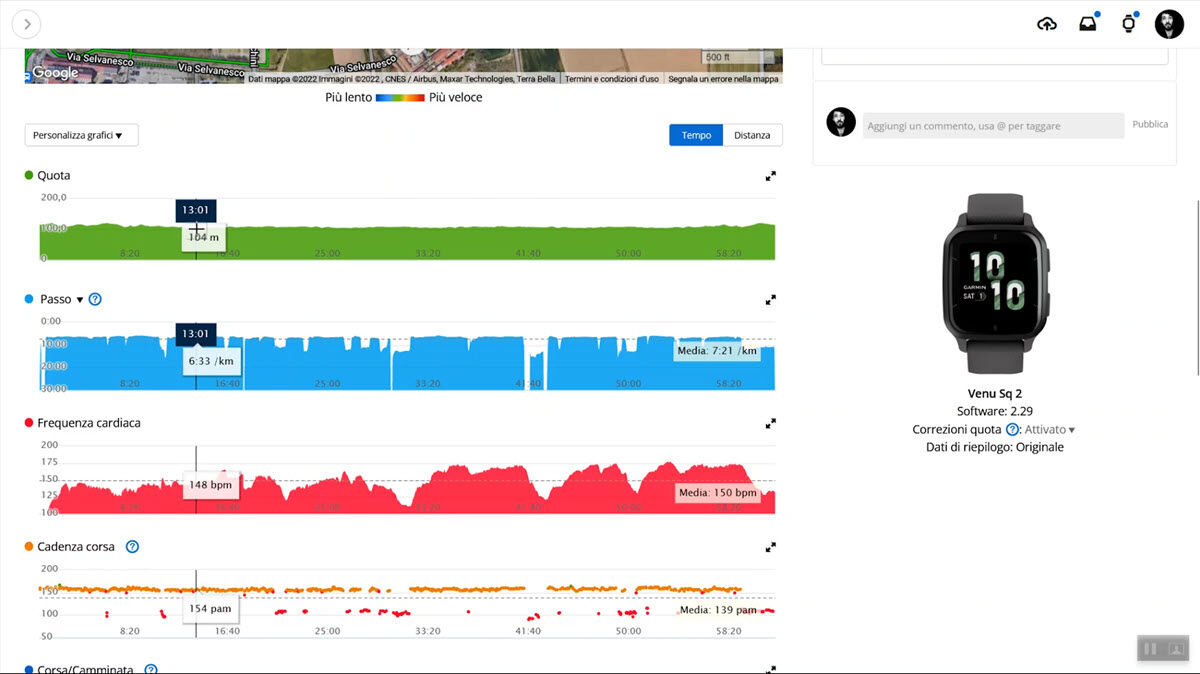
Task: Open the inbox notifications icon
Action: pos(1088,24)
